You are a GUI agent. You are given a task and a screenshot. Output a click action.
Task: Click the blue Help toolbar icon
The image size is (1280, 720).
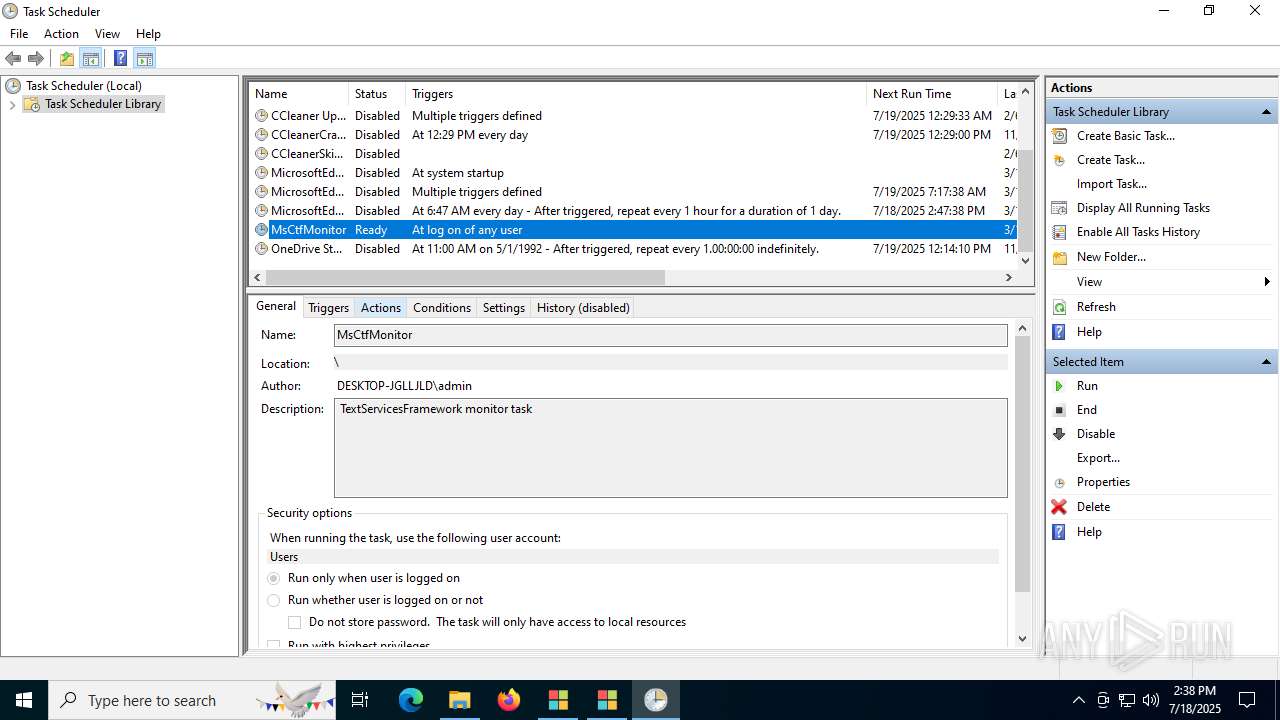[x=120, y=58]
